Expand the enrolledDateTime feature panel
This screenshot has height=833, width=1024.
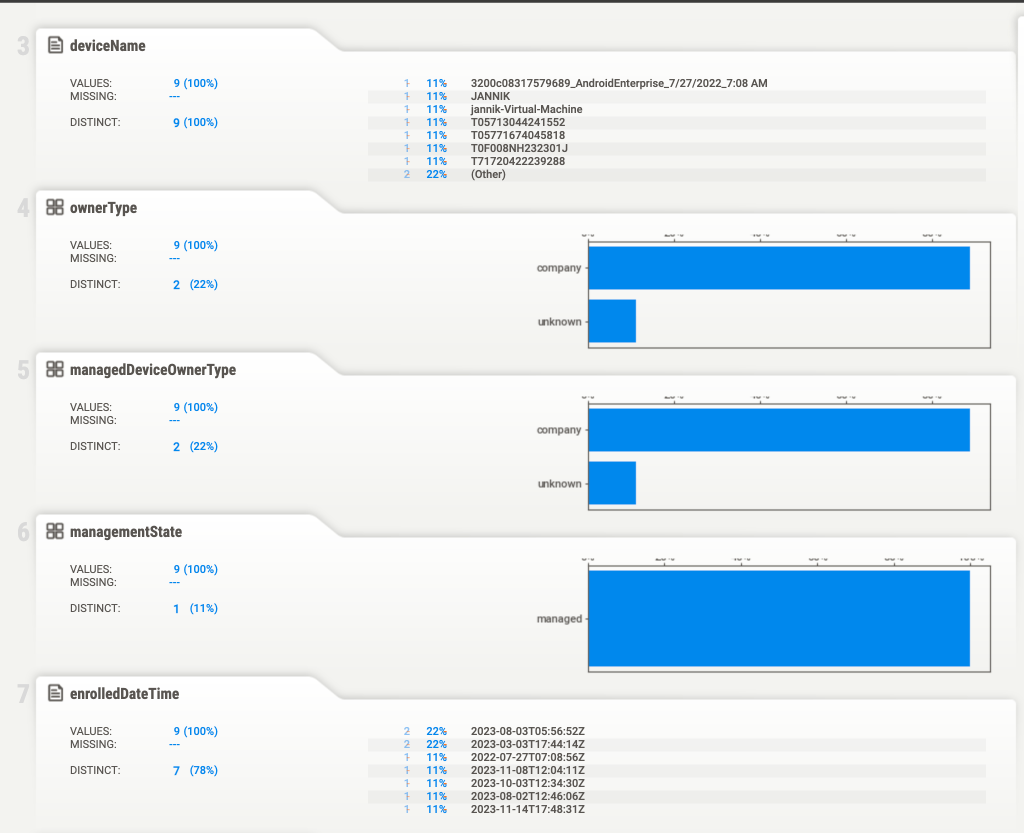tap(124, 694)
